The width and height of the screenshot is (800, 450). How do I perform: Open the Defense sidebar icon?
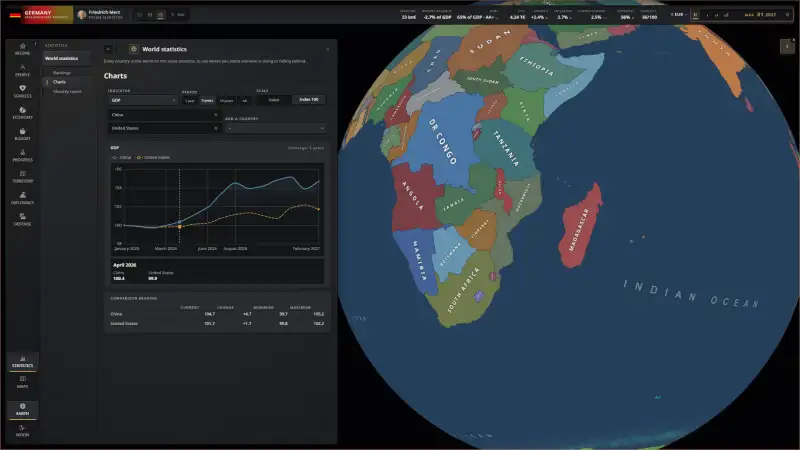22,219
